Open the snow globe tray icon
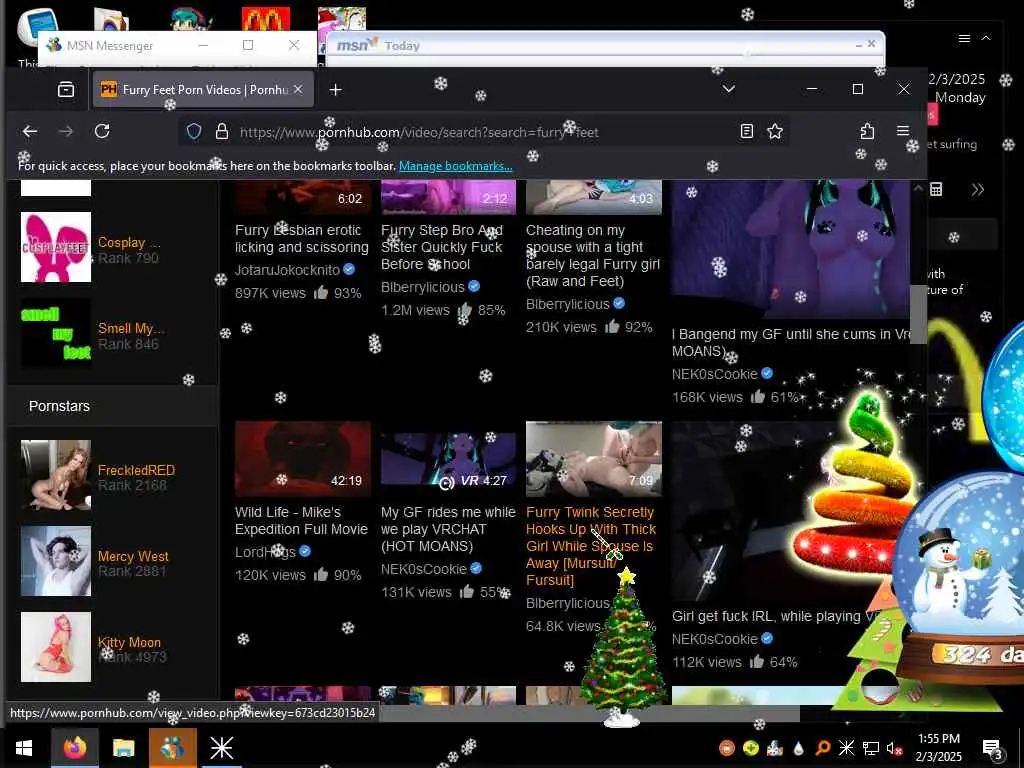1024x768 pixels. click(x=775, y=748)
